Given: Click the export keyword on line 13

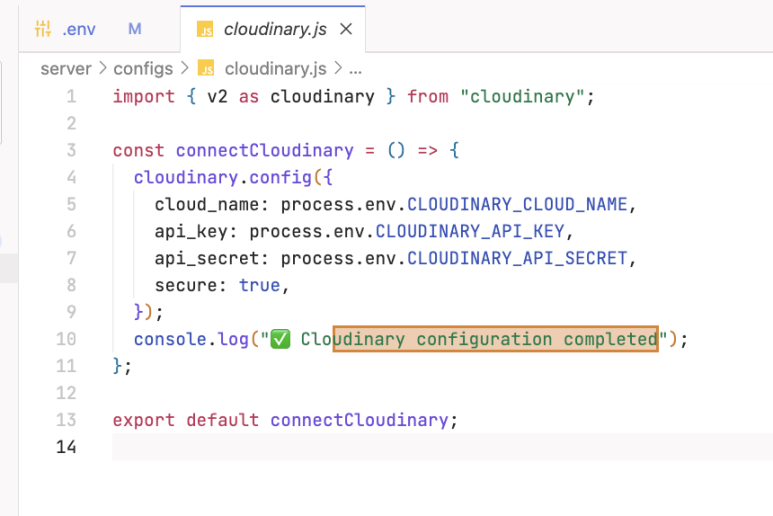Looking at the screenshot, I should (x=144, y=420).
